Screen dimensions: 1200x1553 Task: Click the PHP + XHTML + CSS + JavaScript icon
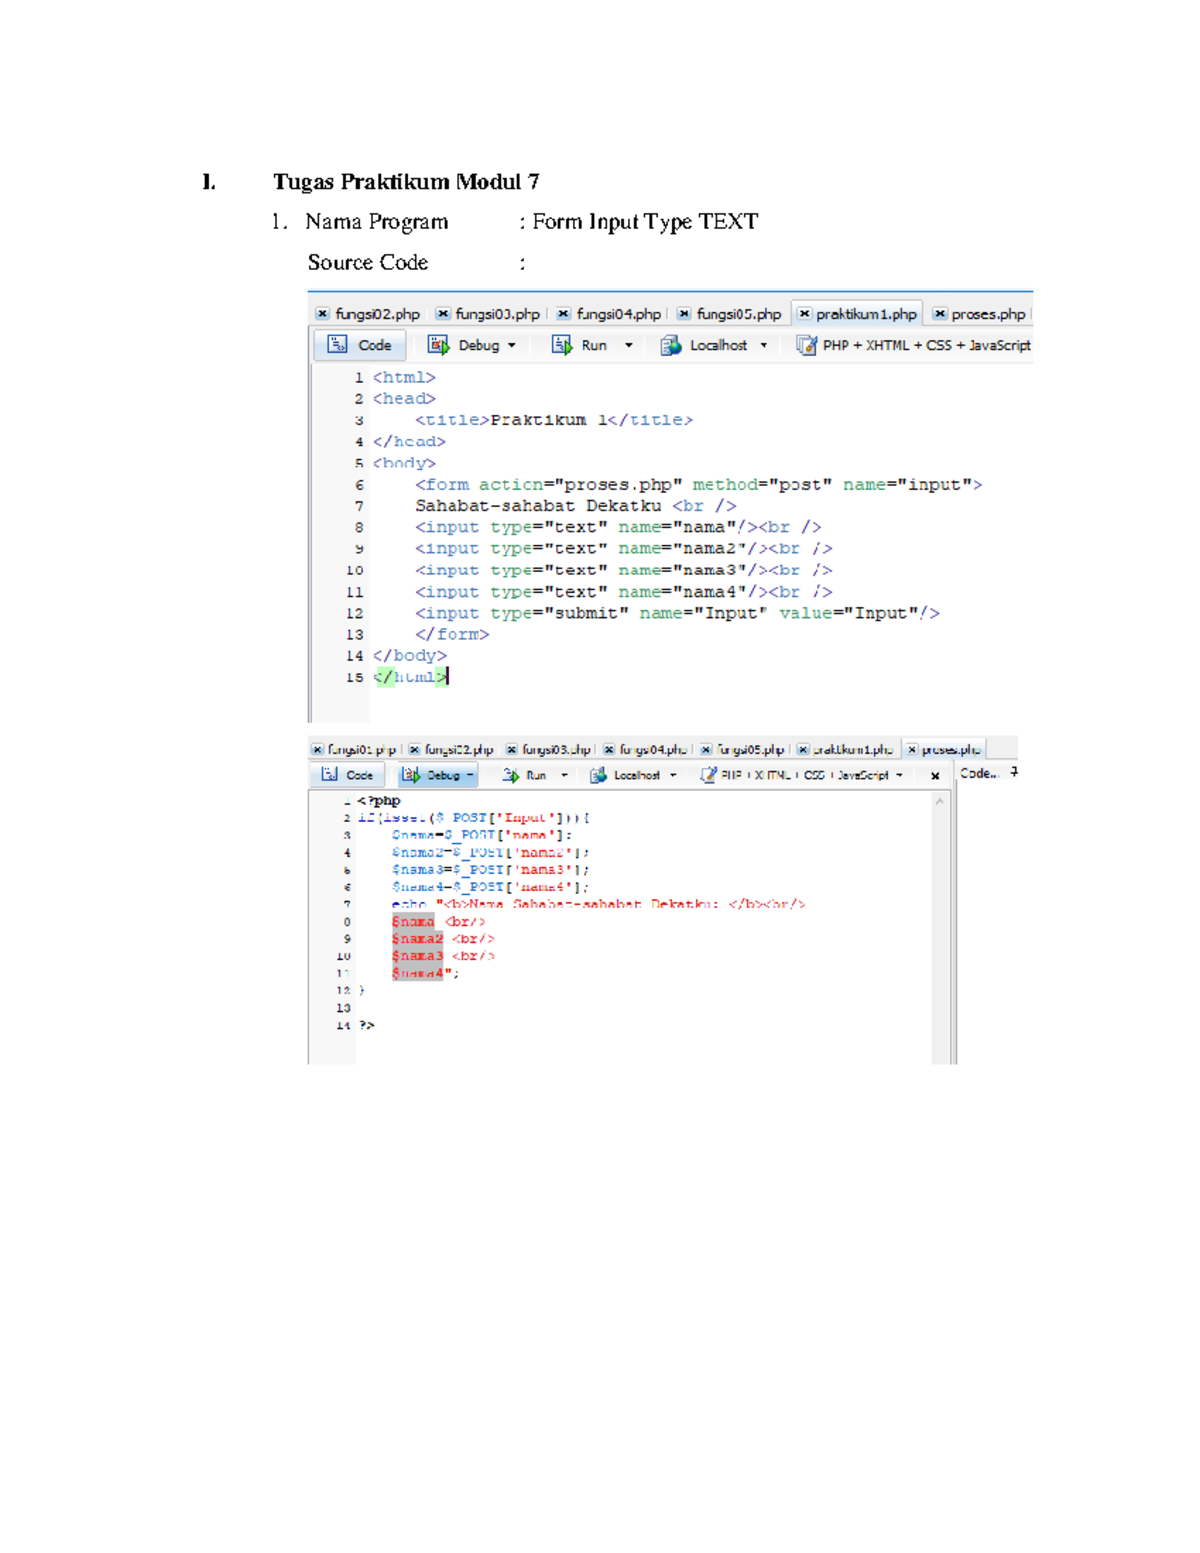[805, 345]
